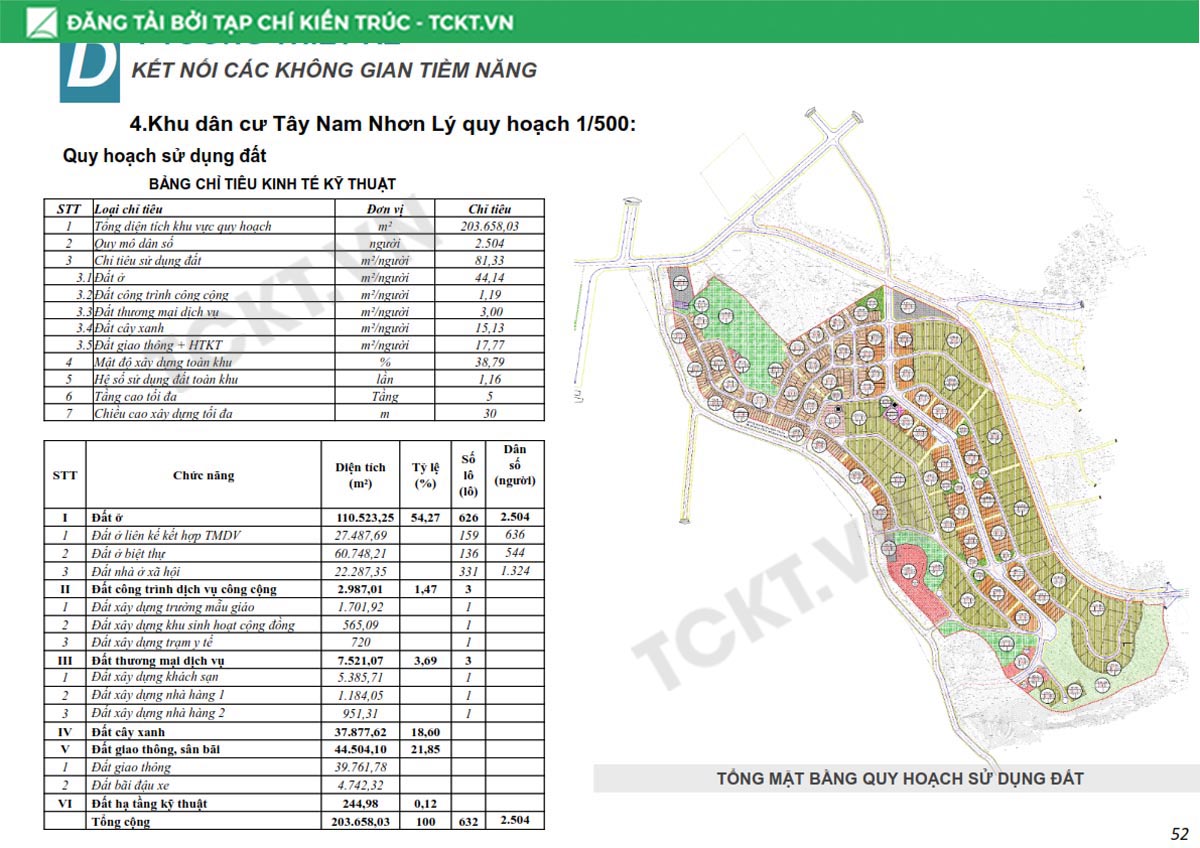Click the population value '1.324'

[x=515, y=571]
